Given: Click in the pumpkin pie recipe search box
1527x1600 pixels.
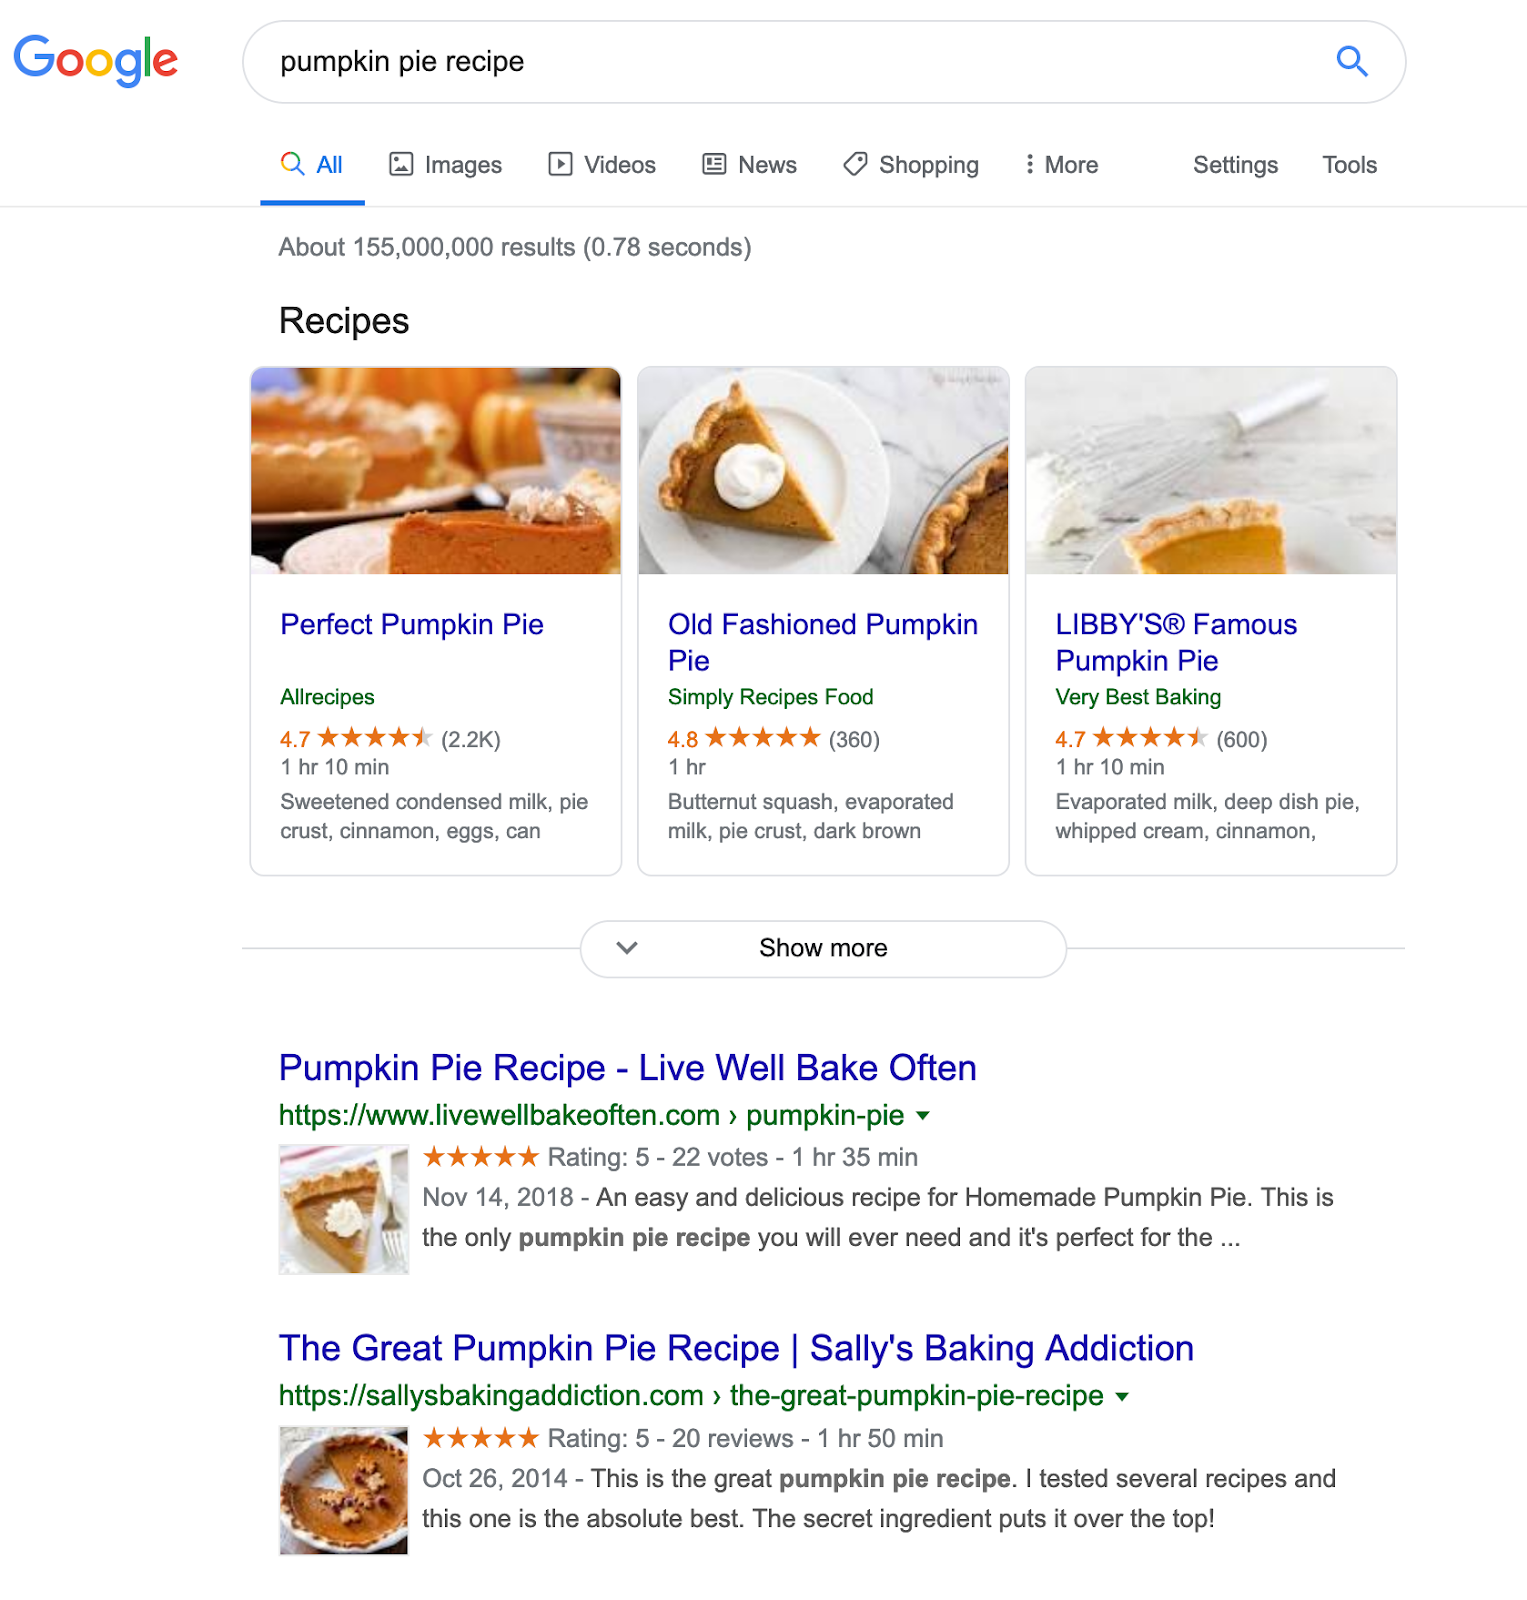Looking at the screenshot, I should pos(790,62).
